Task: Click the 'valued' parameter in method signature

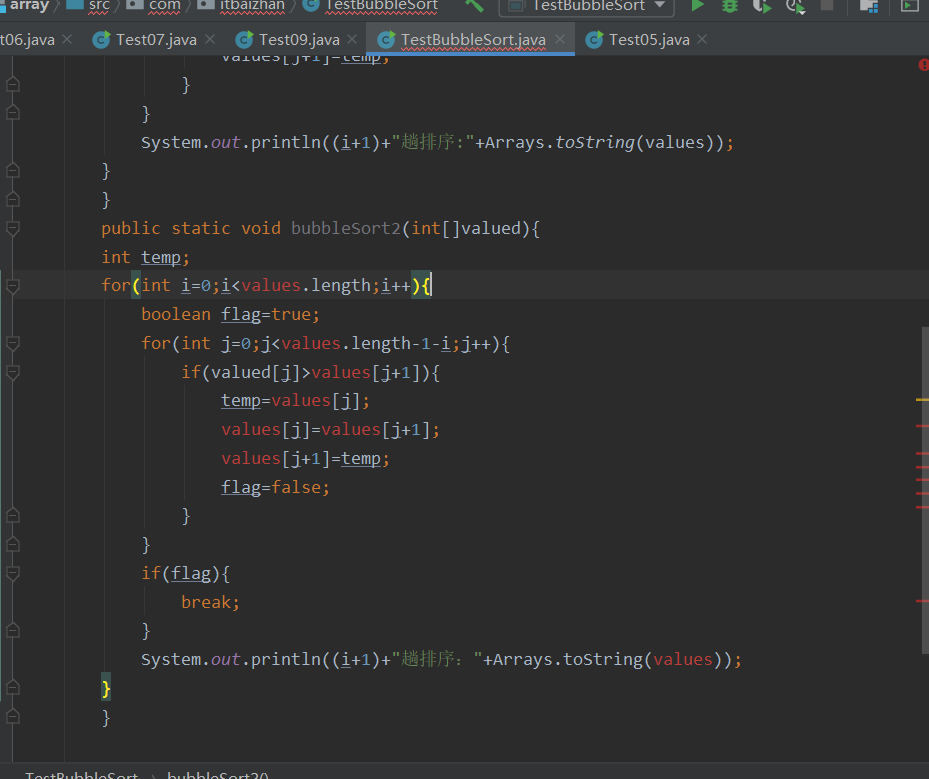Action: pos(491,228)
